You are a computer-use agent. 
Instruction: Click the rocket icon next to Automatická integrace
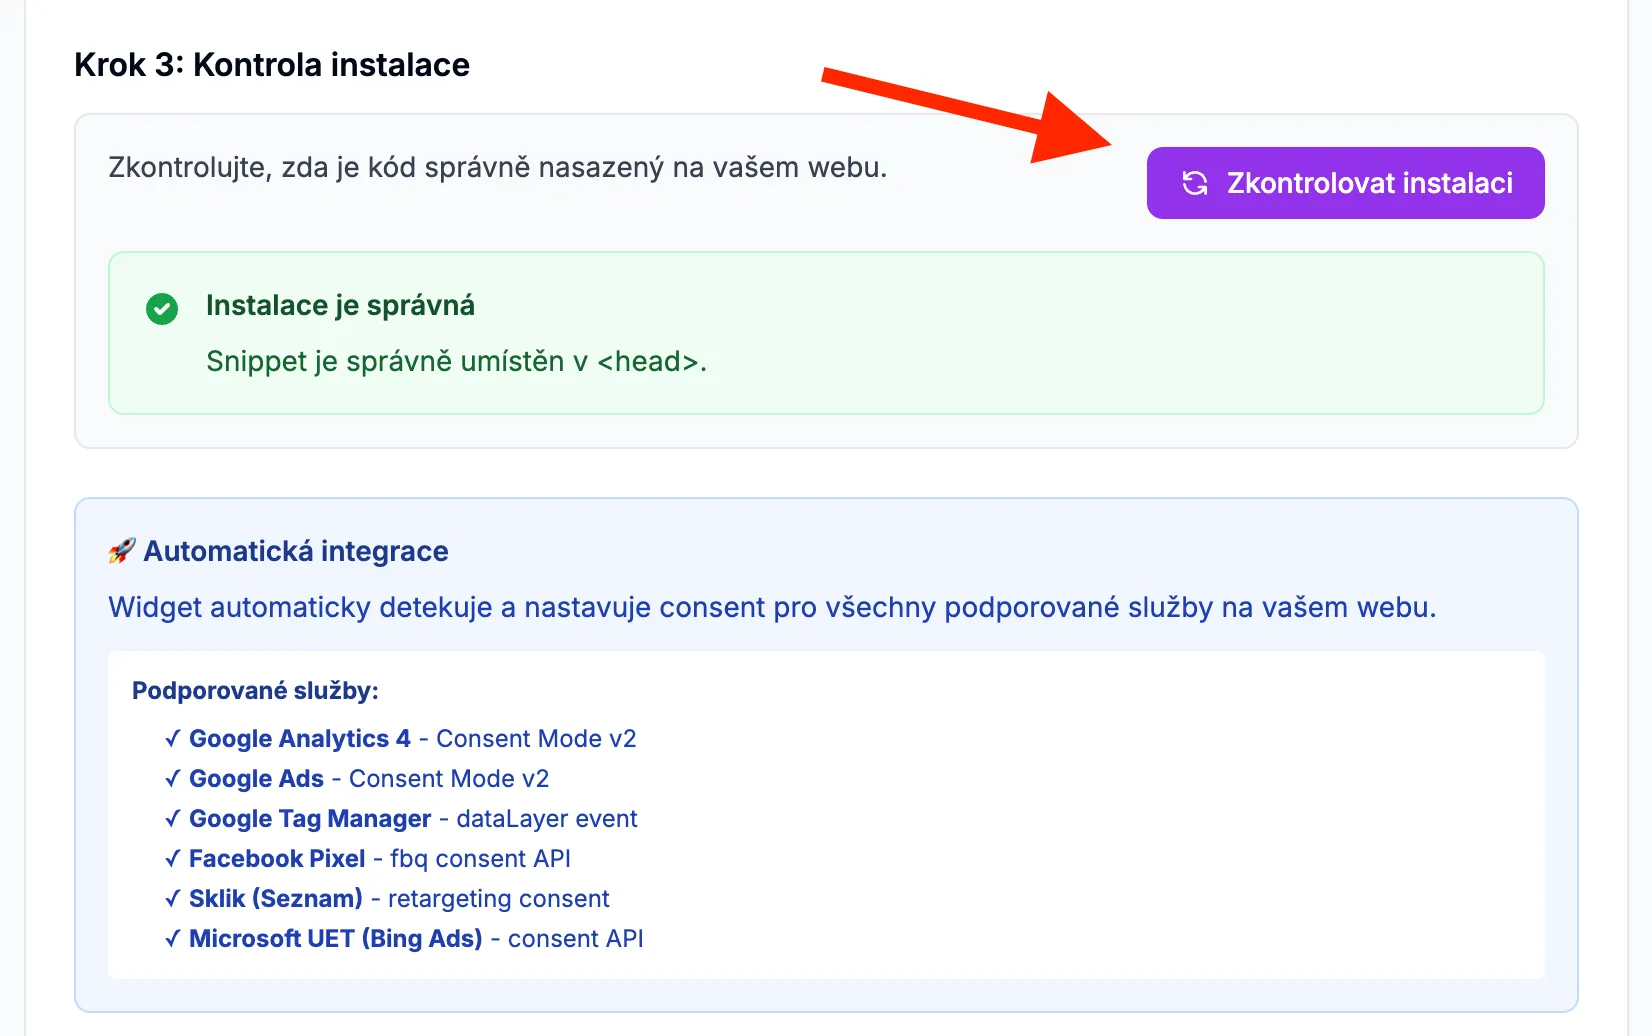pos(121,549)
